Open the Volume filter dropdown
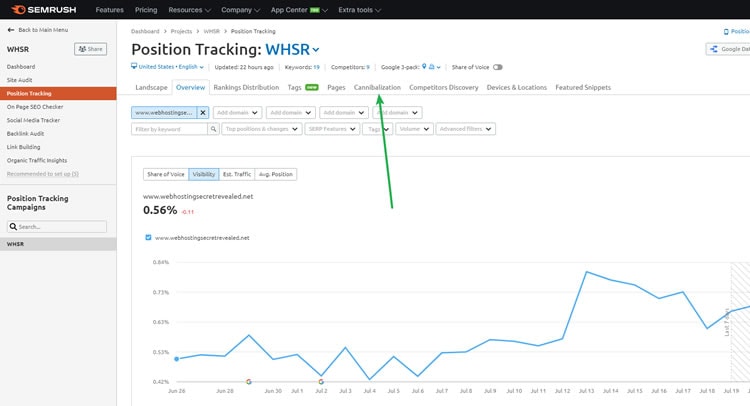 pos(414,129)
